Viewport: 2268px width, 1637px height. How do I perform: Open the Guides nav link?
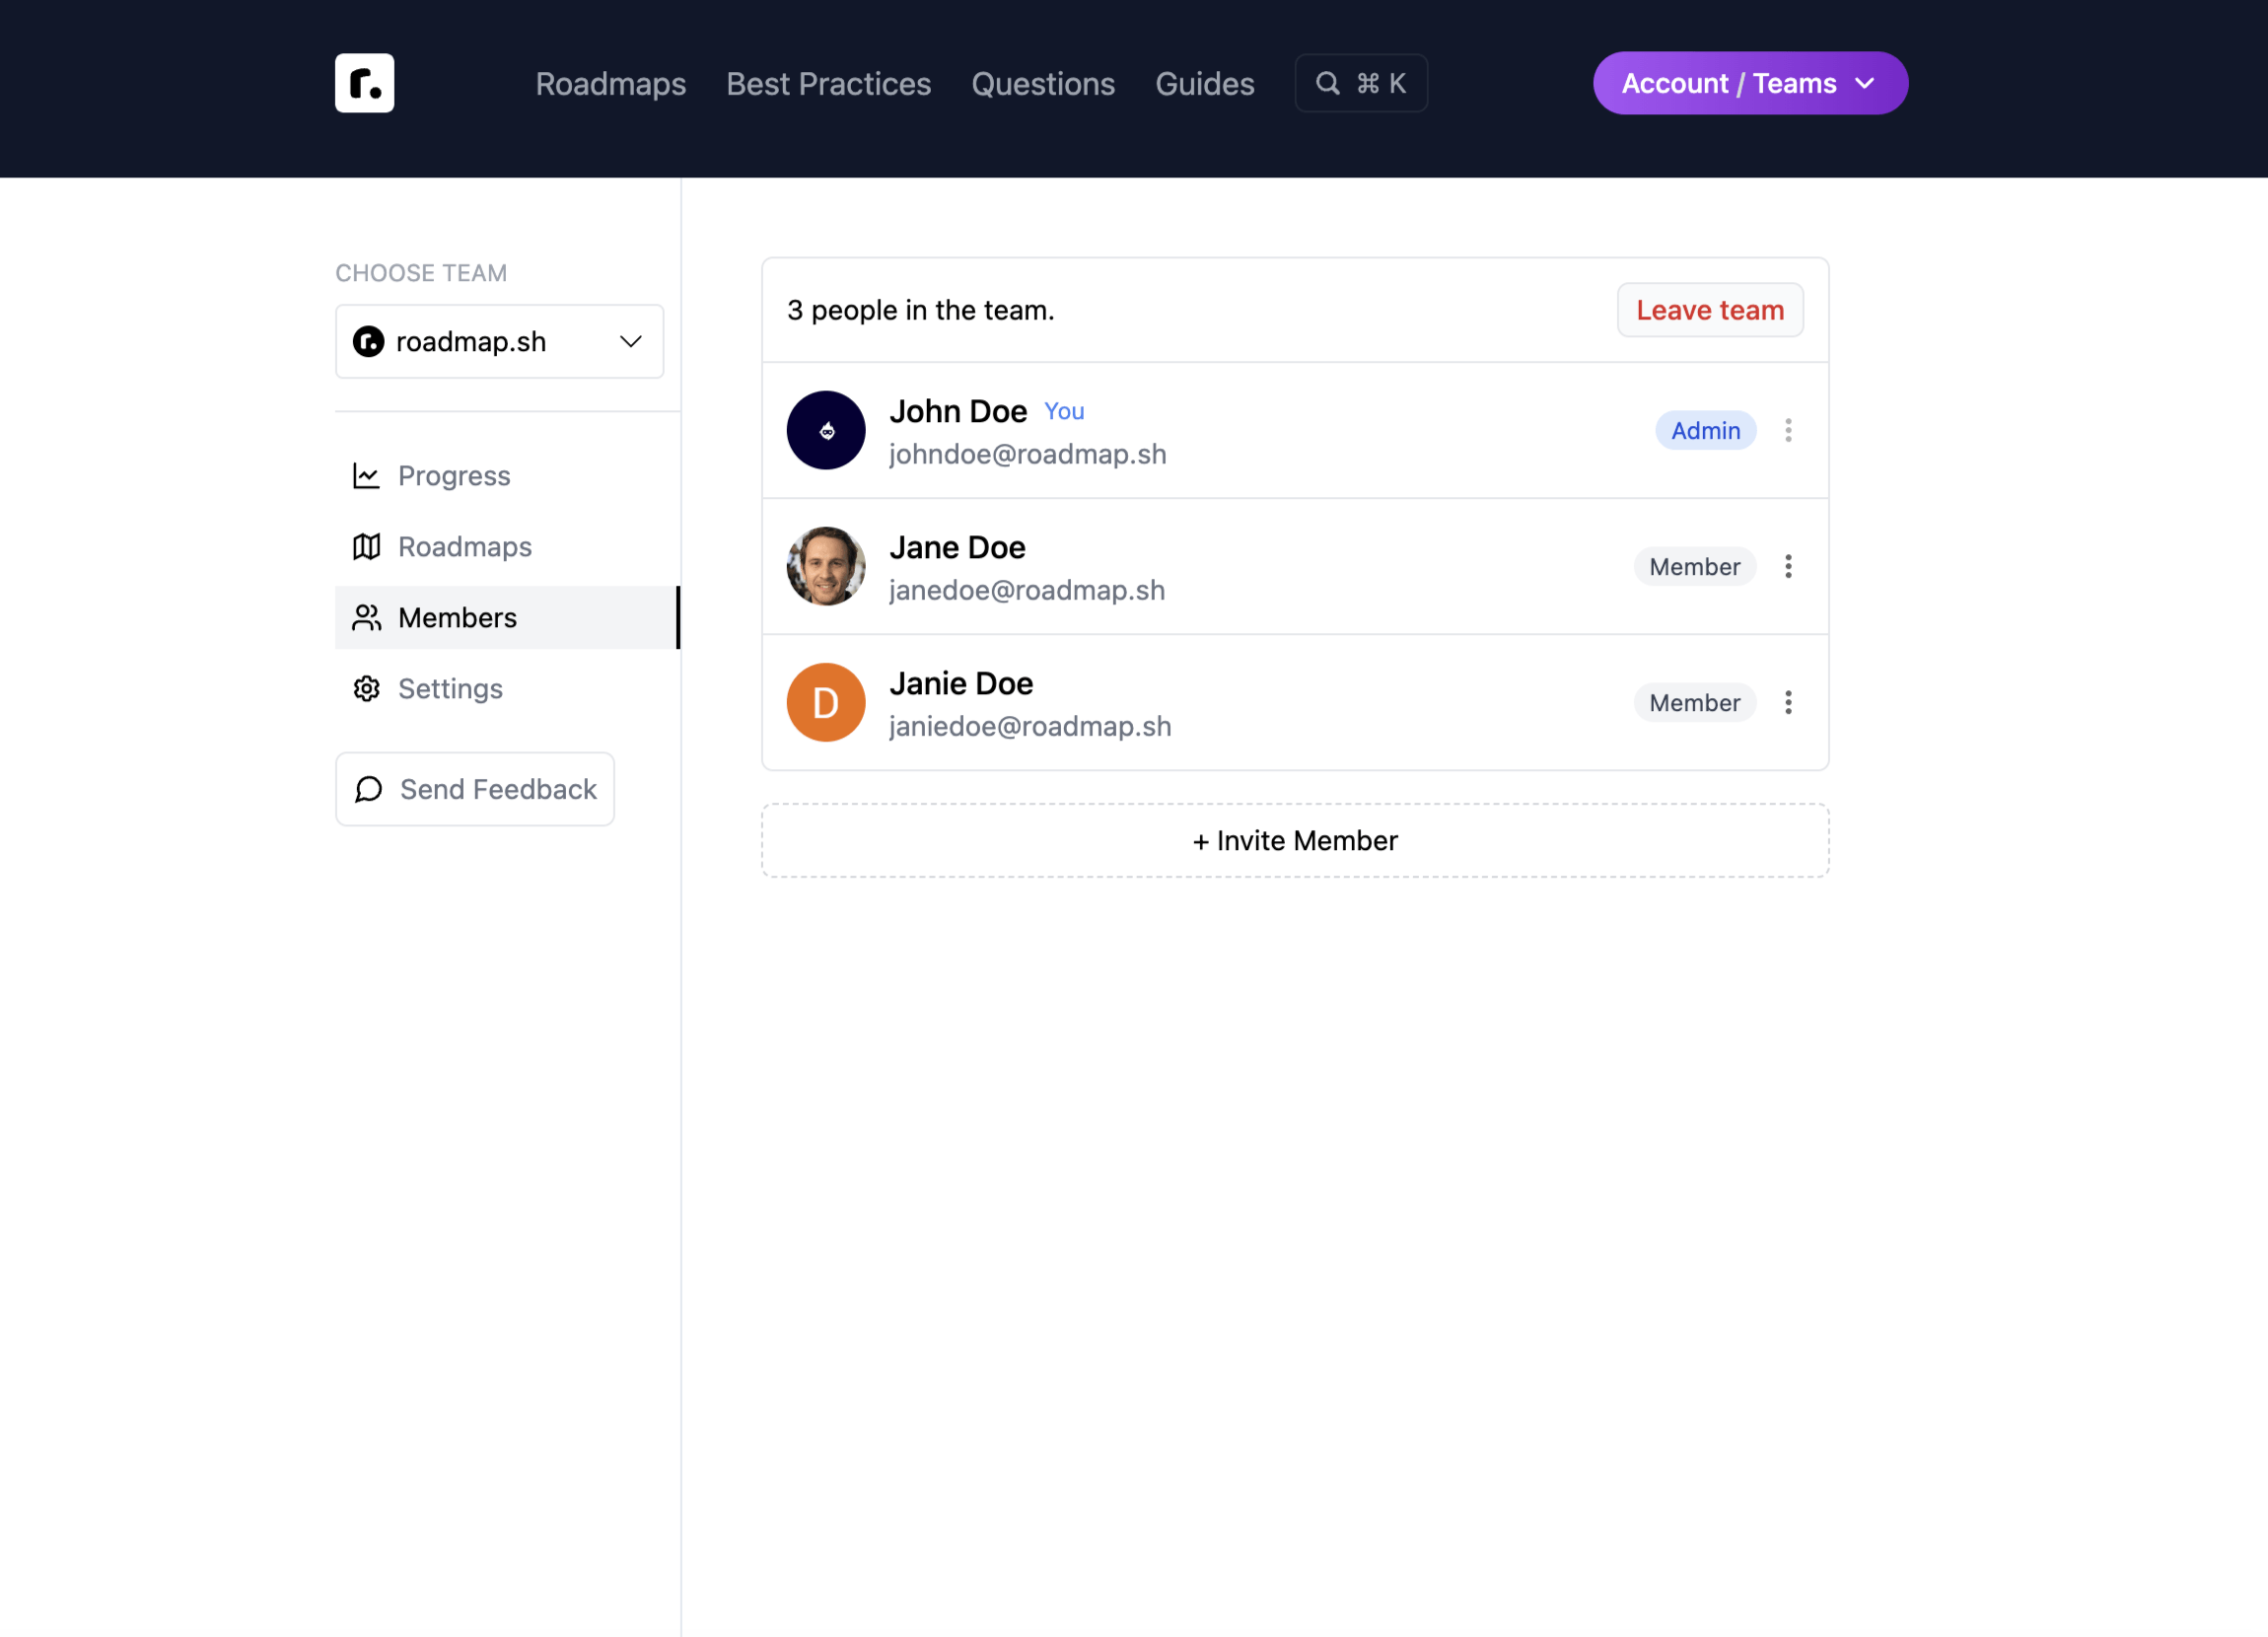(x=1204, y=83)
